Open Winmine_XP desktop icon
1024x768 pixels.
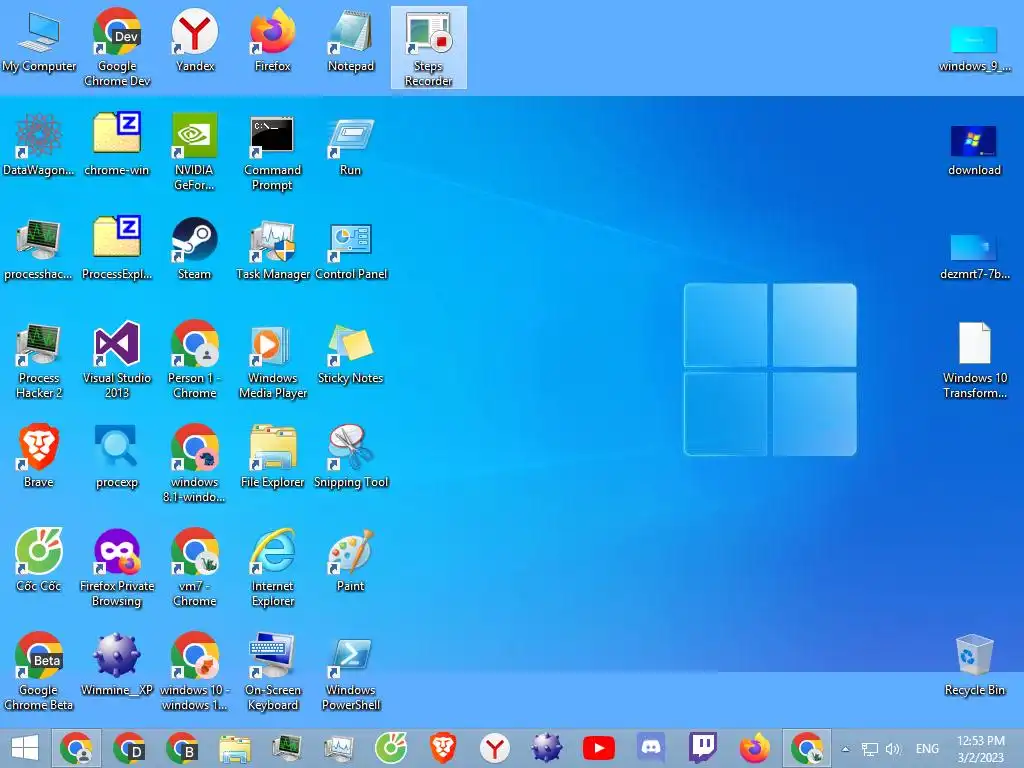(117, 665)
